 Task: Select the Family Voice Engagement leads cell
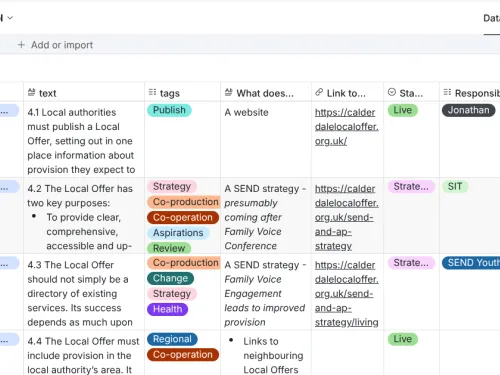(266, 292)
